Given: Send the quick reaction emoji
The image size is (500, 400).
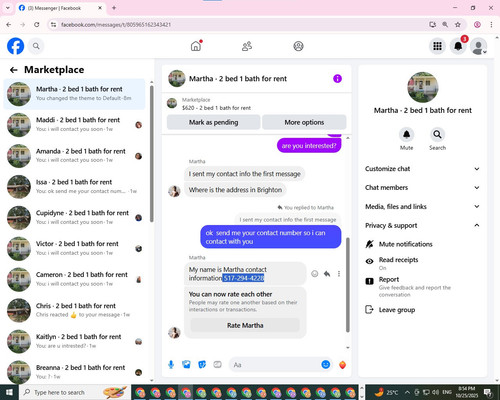Looking at the screenshot, I should click(x=342, y=365).
